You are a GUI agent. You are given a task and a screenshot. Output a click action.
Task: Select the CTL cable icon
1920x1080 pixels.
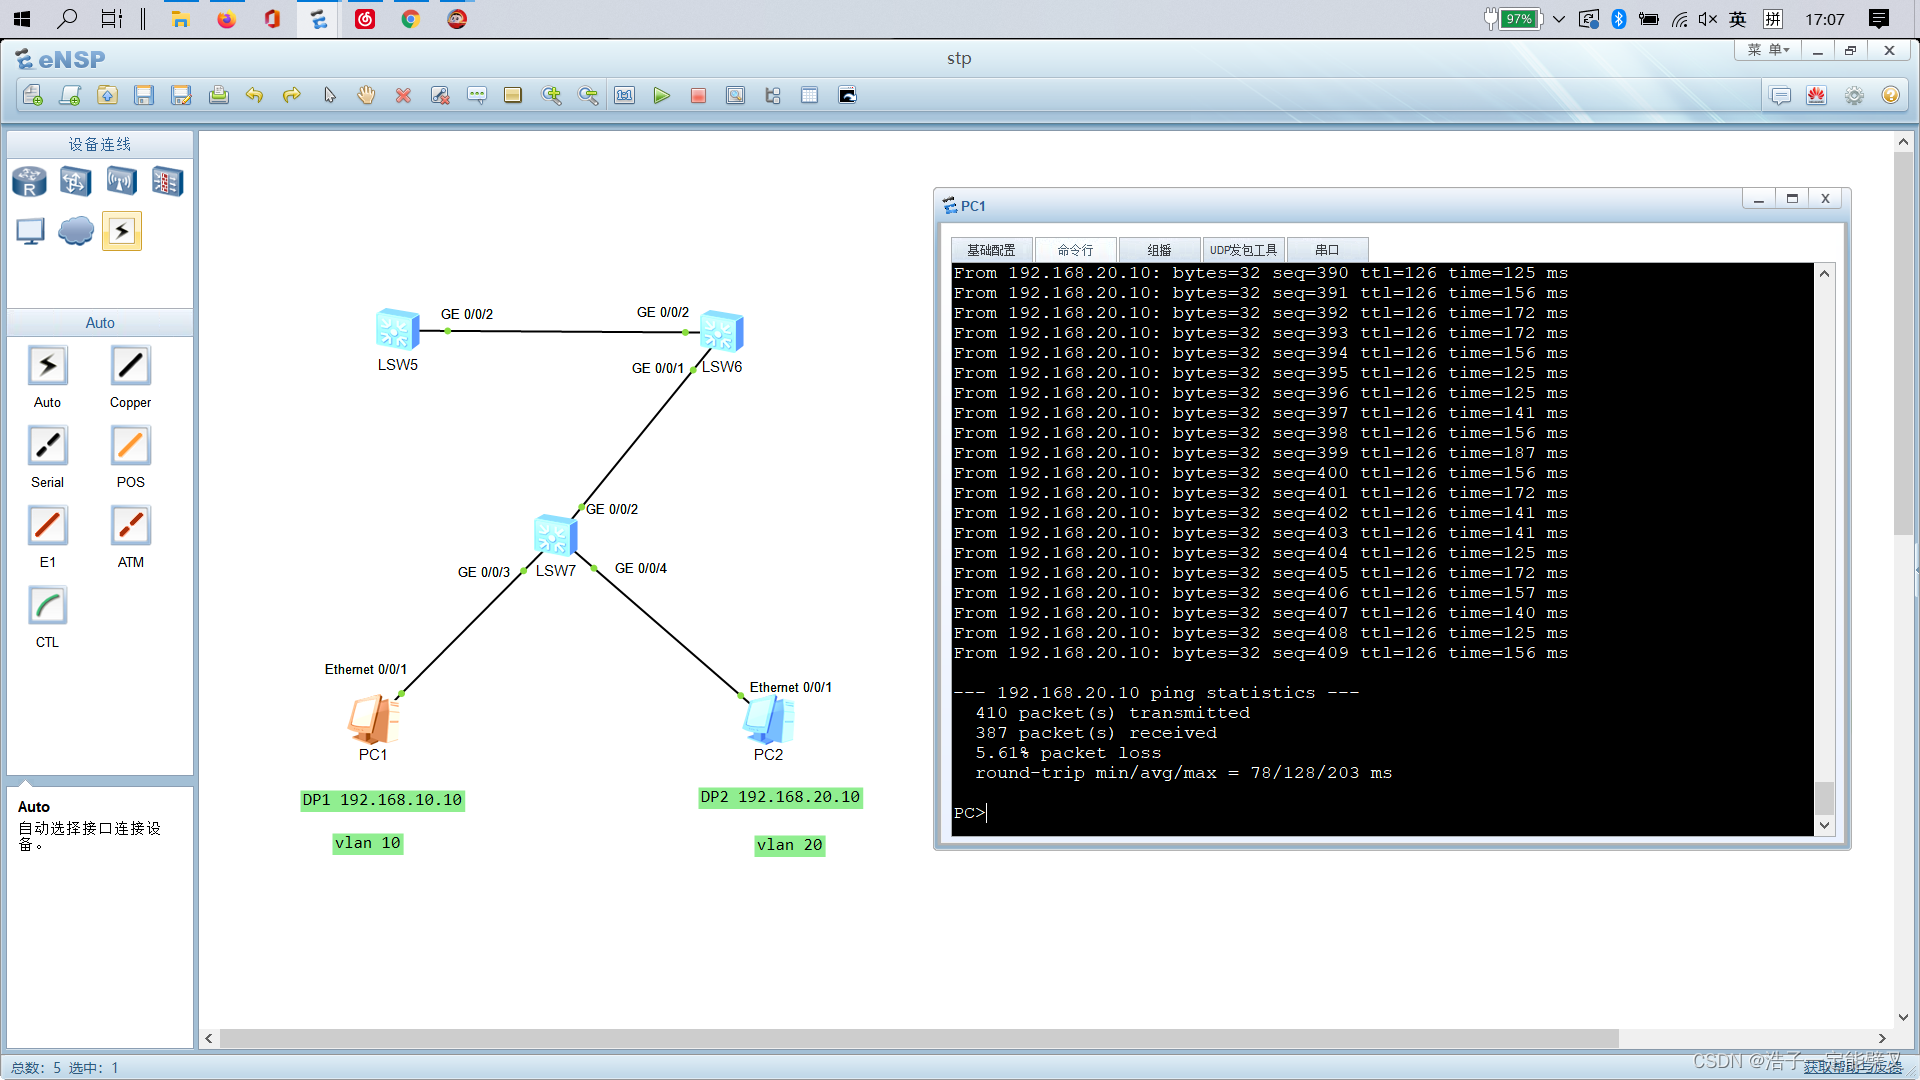(x=47, y=607)
